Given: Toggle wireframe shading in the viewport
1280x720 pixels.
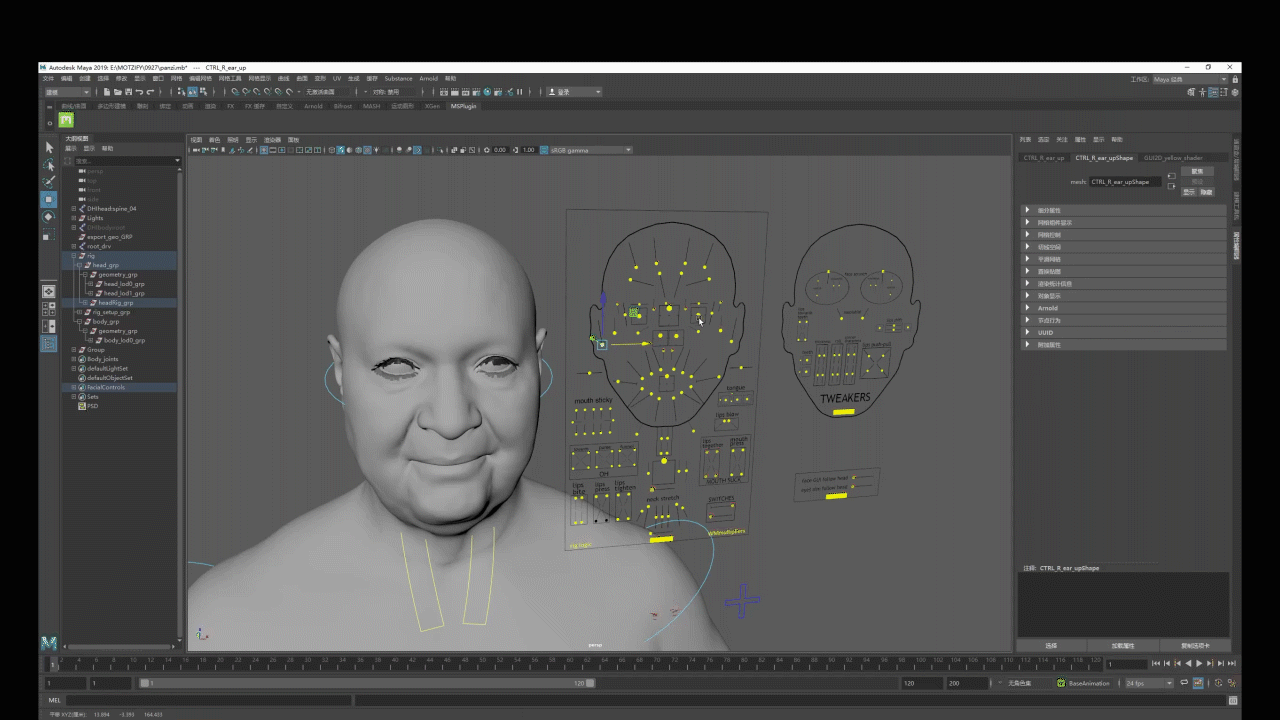Looking at the screenshot, I should point(332,150).
